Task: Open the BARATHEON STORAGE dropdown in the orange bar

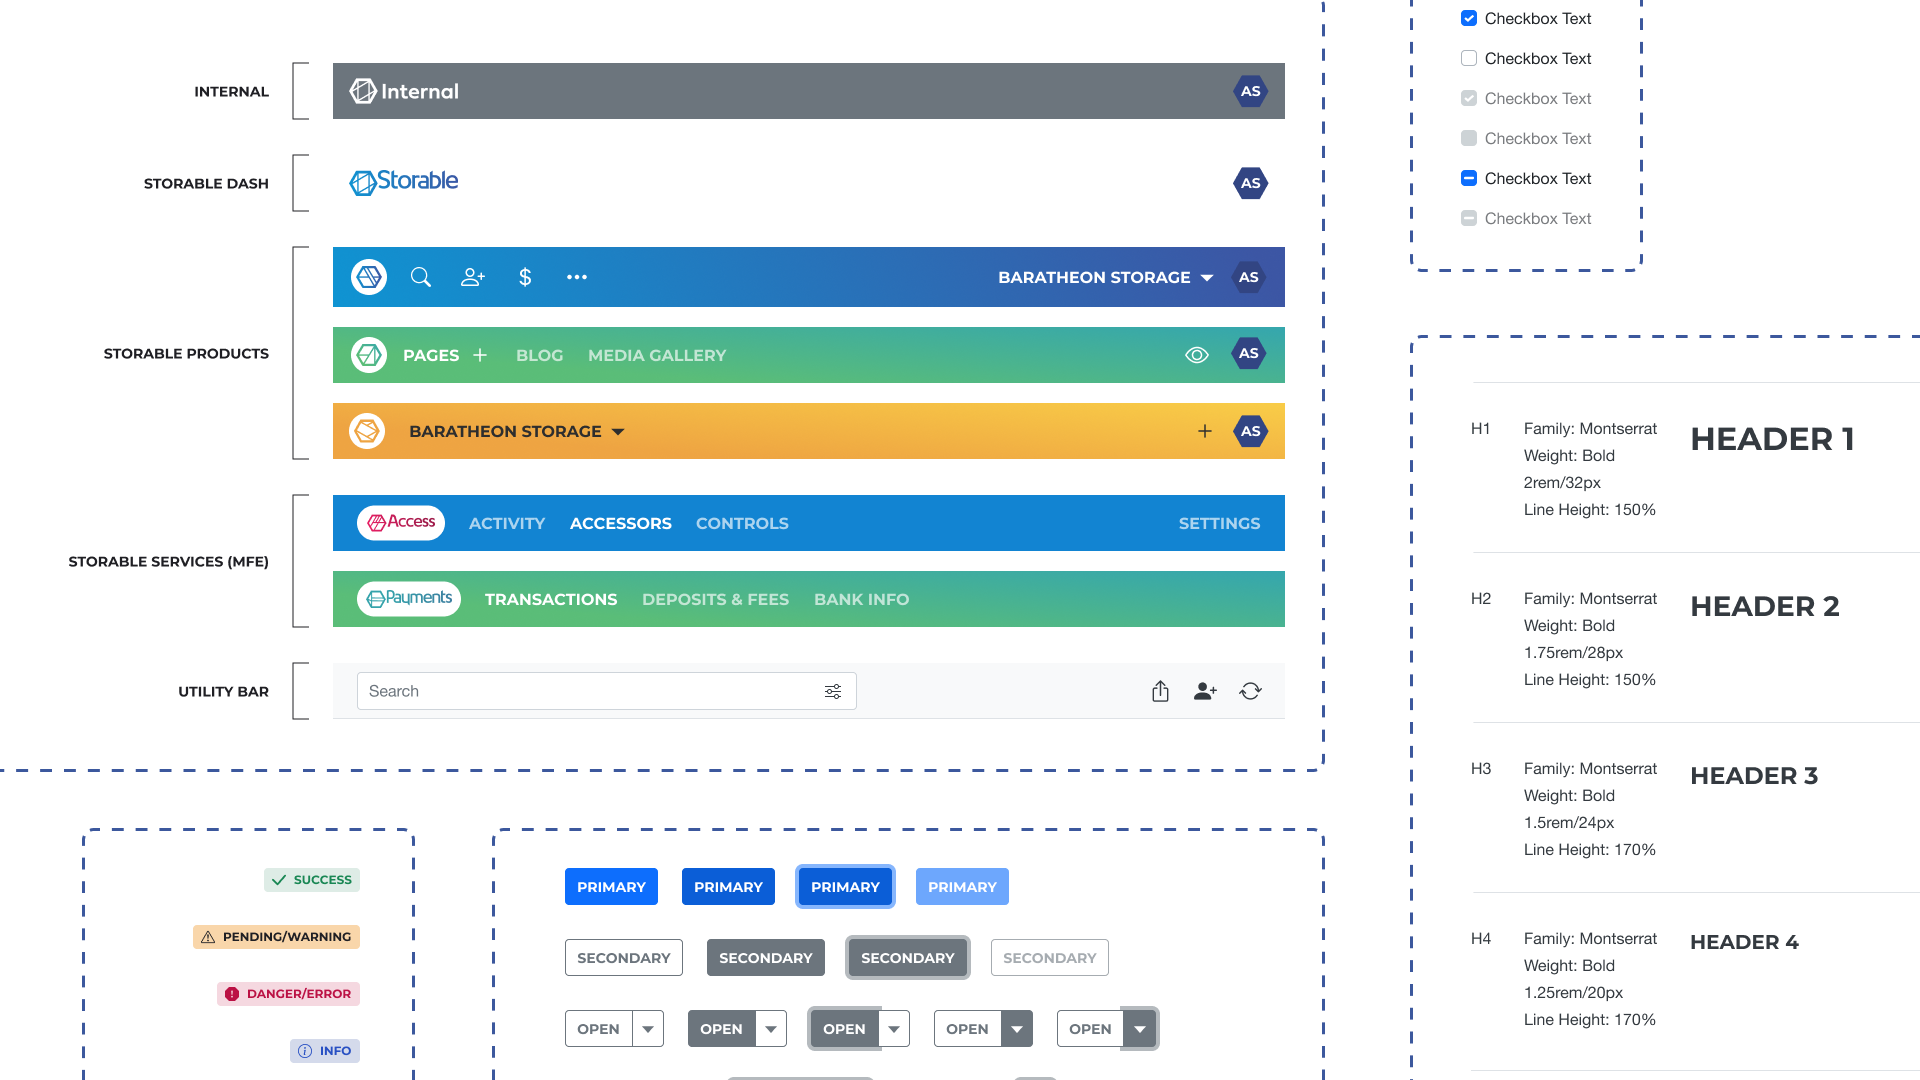Action: tap(617, 431)
